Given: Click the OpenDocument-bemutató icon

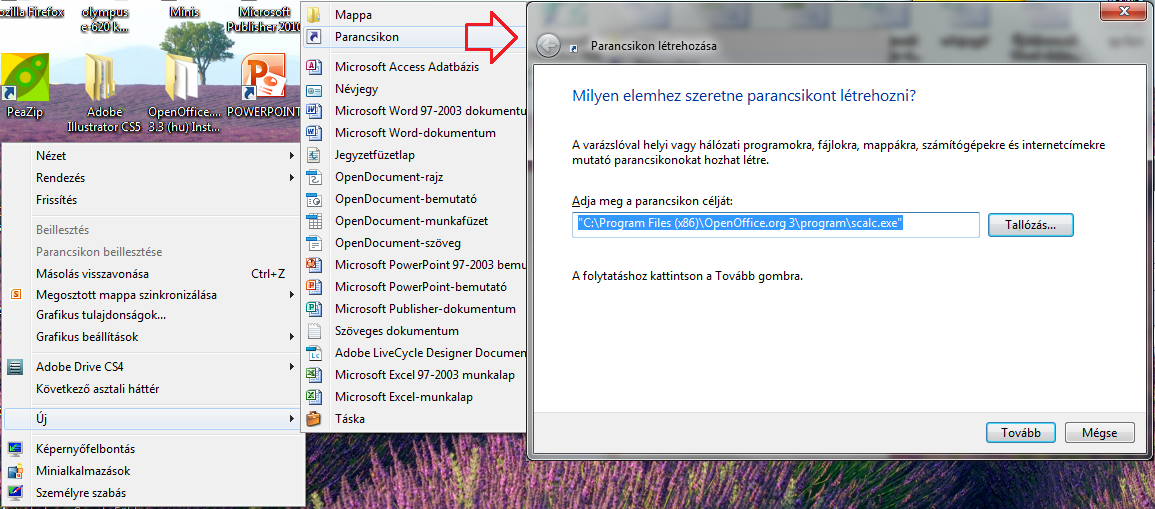Looking at the screenshot, I should [x=315, y=199].
